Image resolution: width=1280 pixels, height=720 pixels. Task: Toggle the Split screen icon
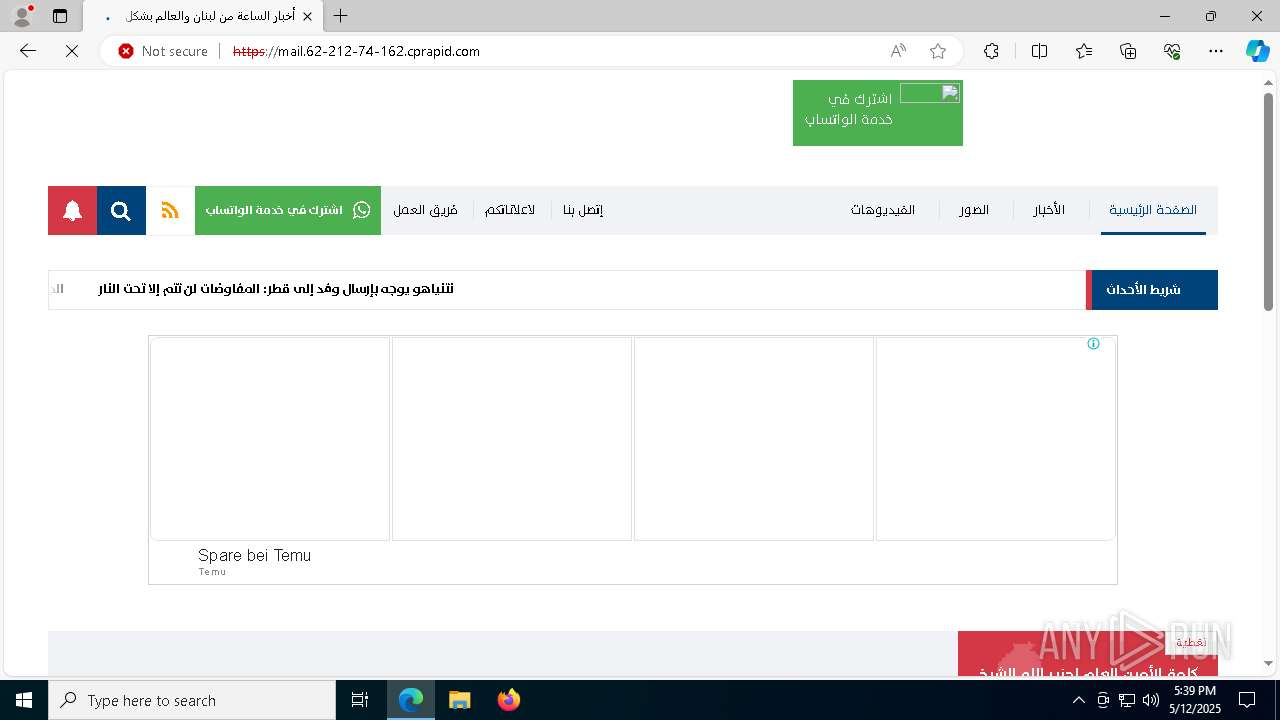tap(1039, 51)
